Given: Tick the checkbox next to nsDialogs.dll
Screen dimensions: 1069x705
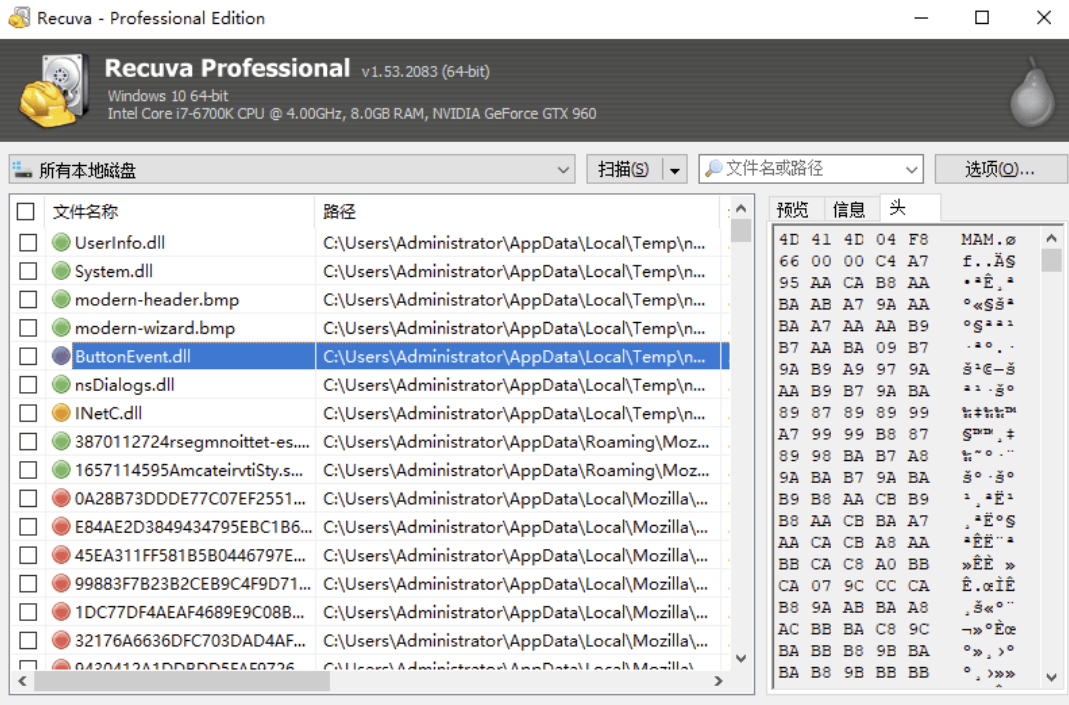Looking at the screenshot, I should click(28, 385).
